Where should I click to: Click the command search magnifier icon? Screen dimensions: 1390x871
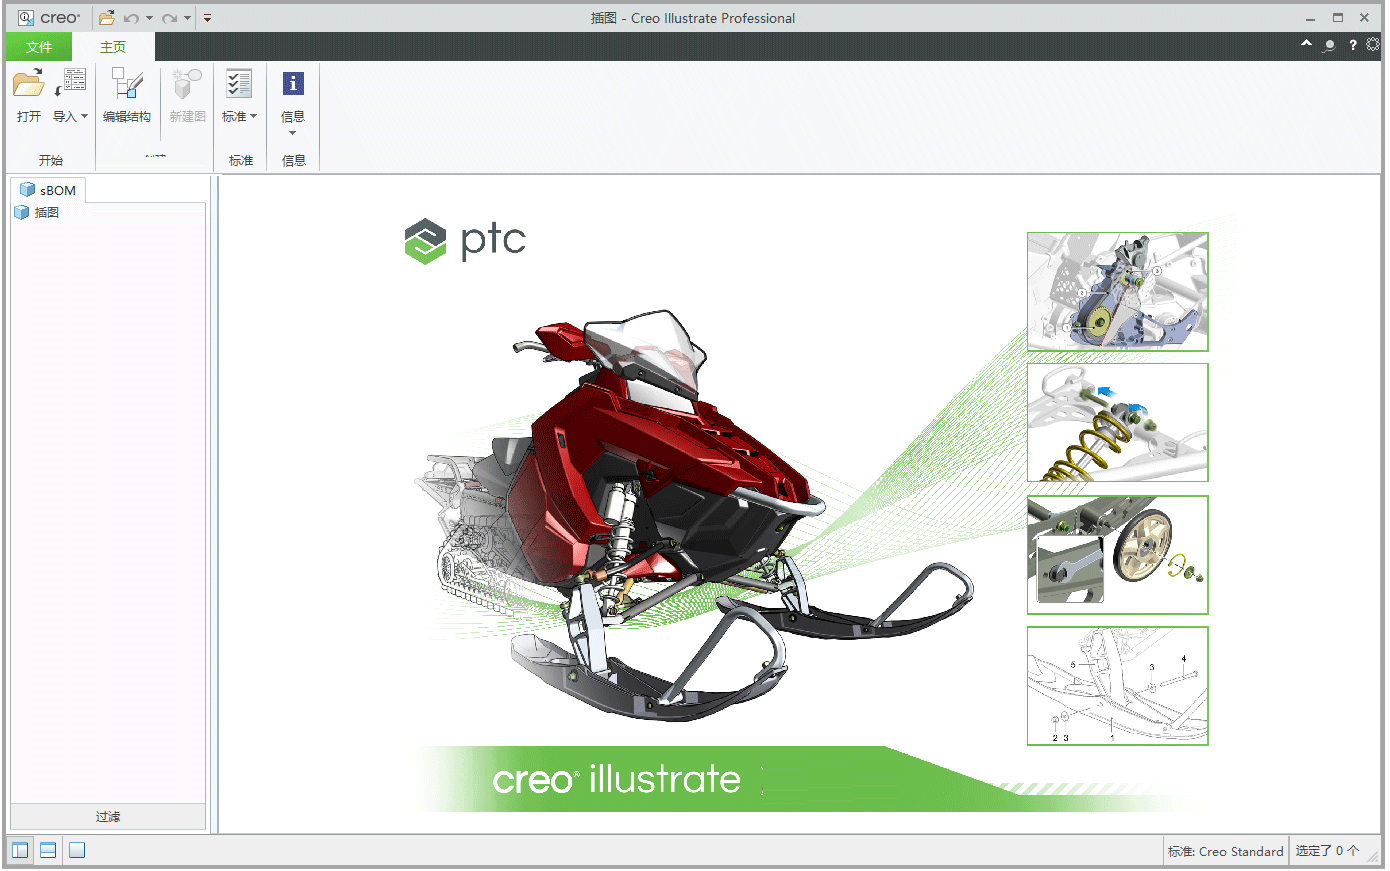(x=1329, y=45)
